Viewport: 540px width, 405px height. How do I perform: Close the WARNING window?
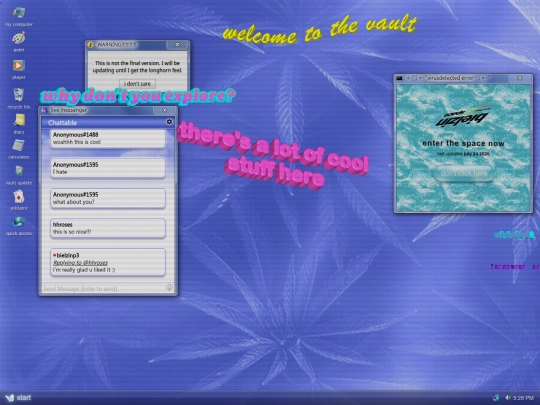(177, 45)
